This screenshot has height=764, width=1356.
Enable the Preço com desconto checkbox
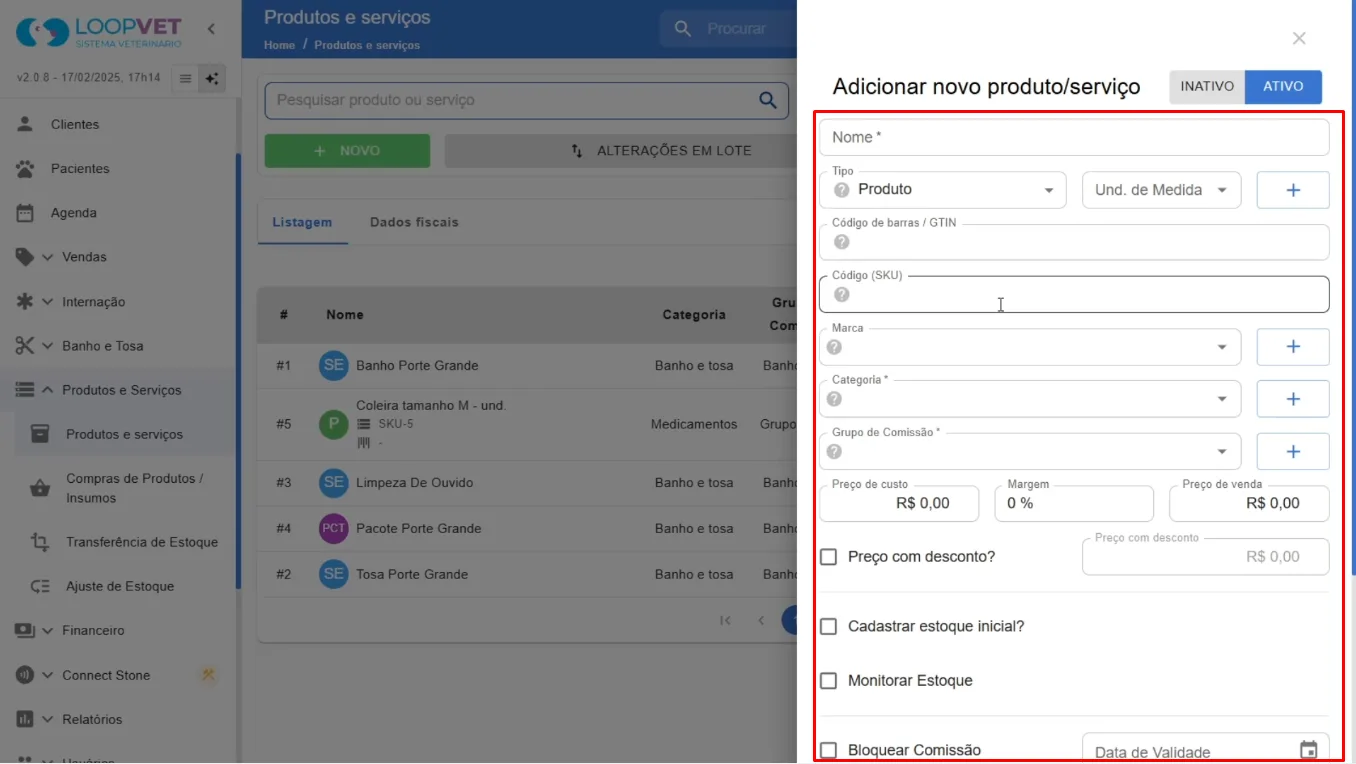click(828, 557)
